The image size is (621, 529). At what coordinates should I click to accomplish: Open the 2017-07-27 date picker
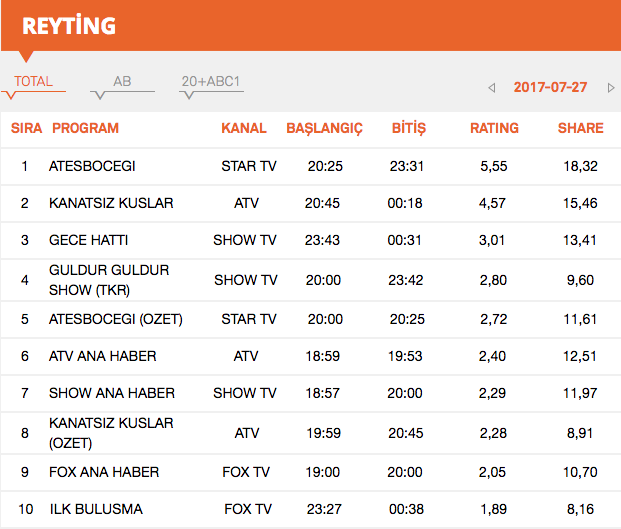coord(550,87)
